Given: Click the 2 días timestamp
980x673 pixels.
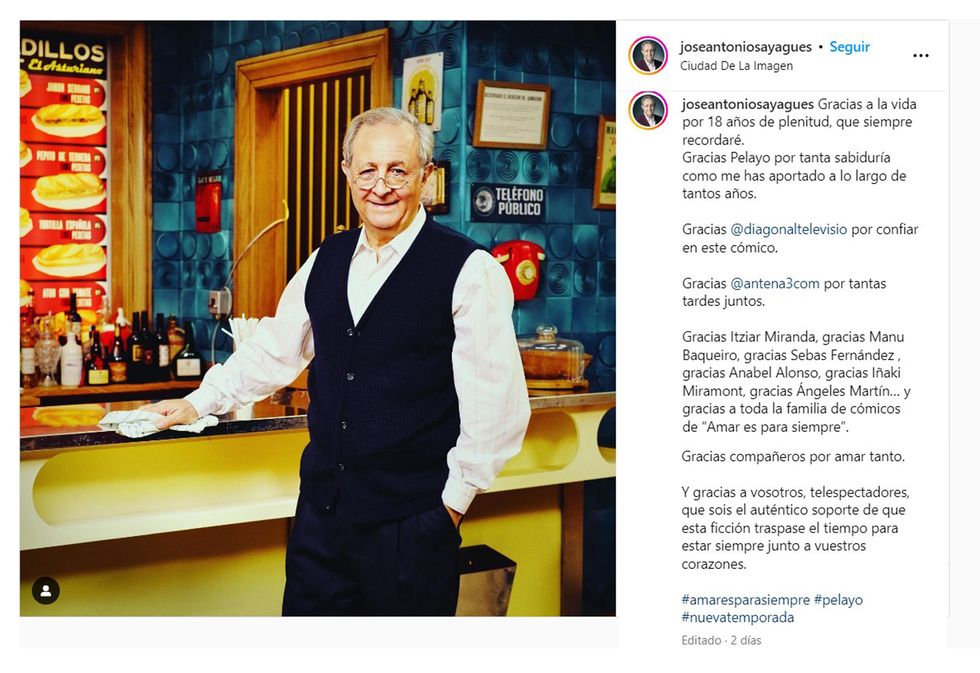Looking at the screenshot, I should tap(746, 641).
